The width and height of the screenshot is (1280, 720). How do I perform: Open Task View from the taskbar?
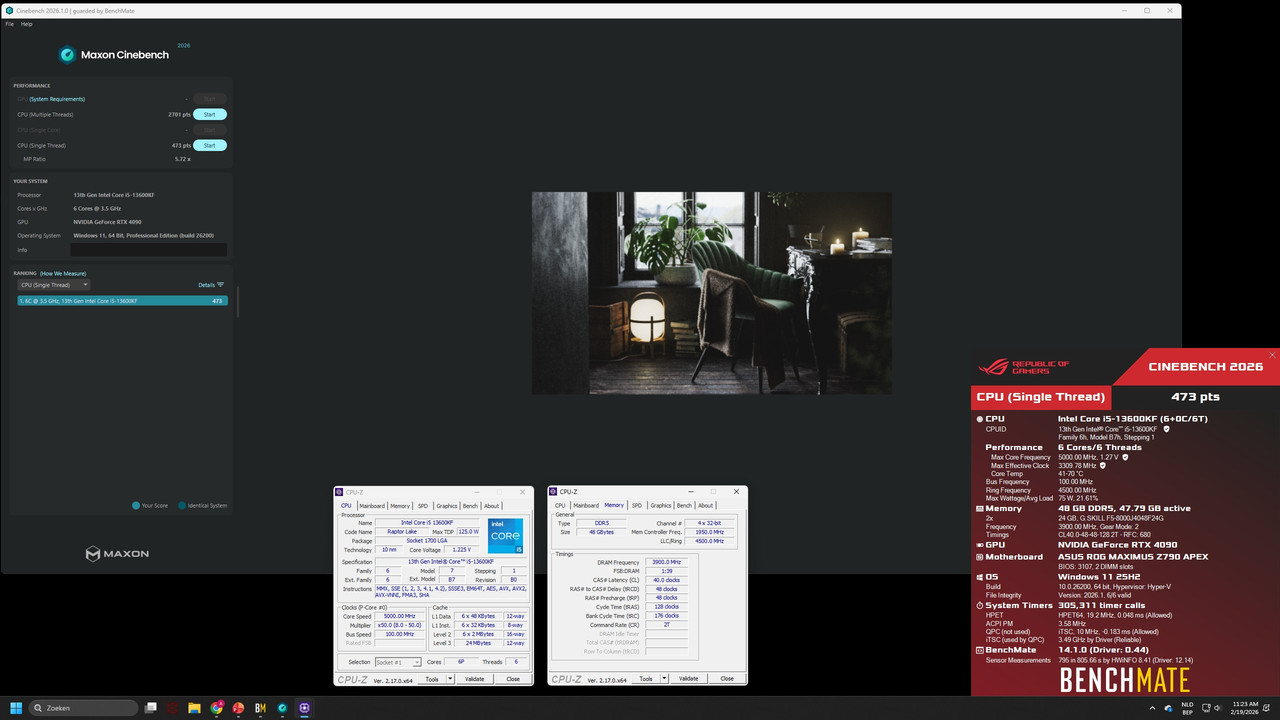point(151,708)
